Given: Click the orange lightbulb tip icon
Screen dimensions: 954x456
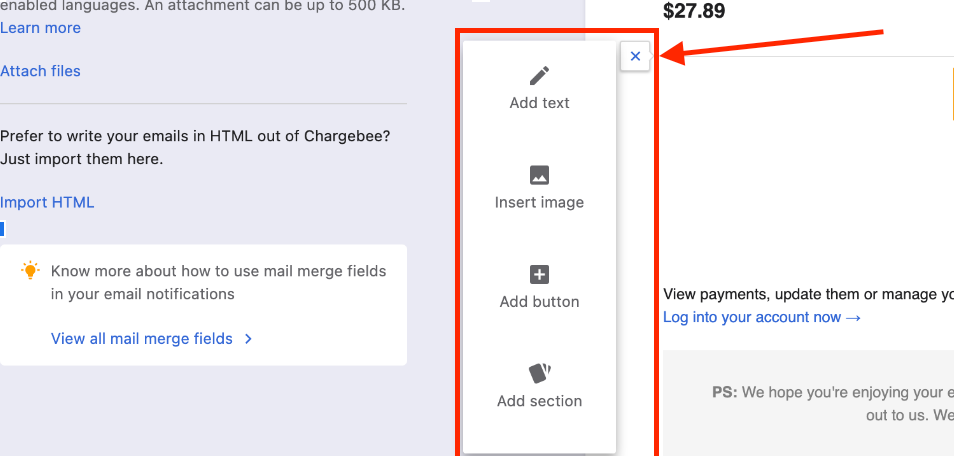Looking at the screenshot, I should [31, 270].
